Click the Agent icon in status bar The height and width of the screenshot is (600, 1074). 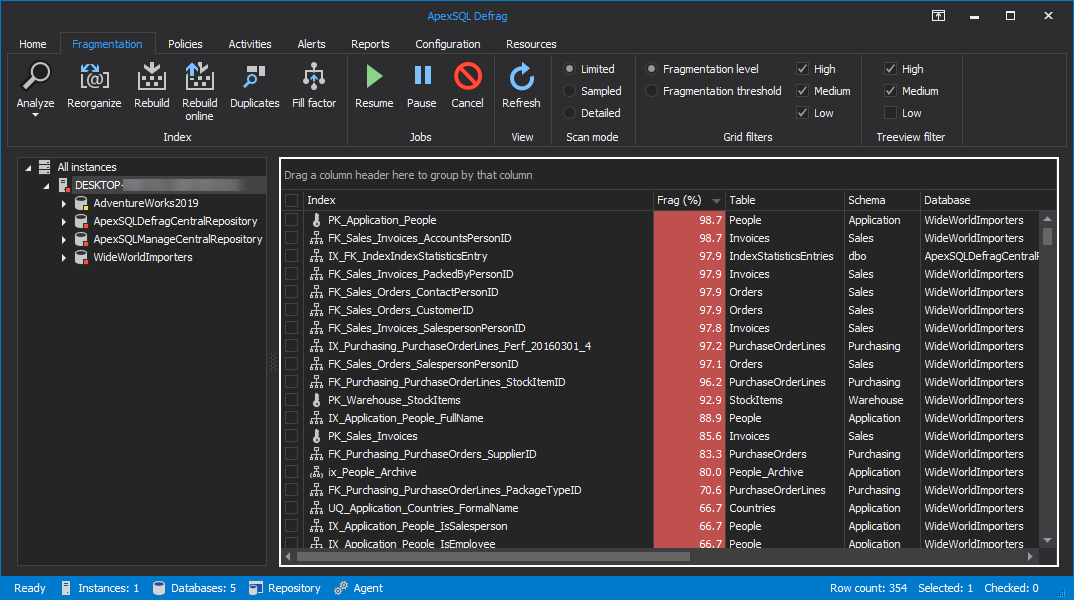341,588
